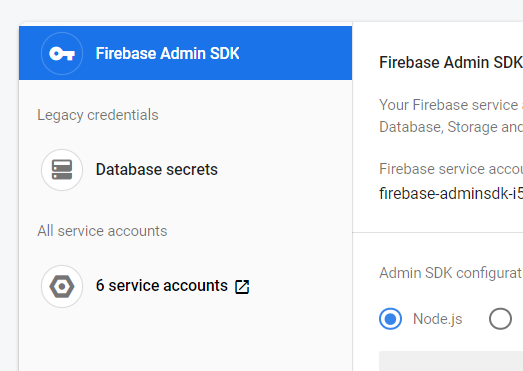
Task: Open the 6 service accounts link
Action: tap(161, 286)
